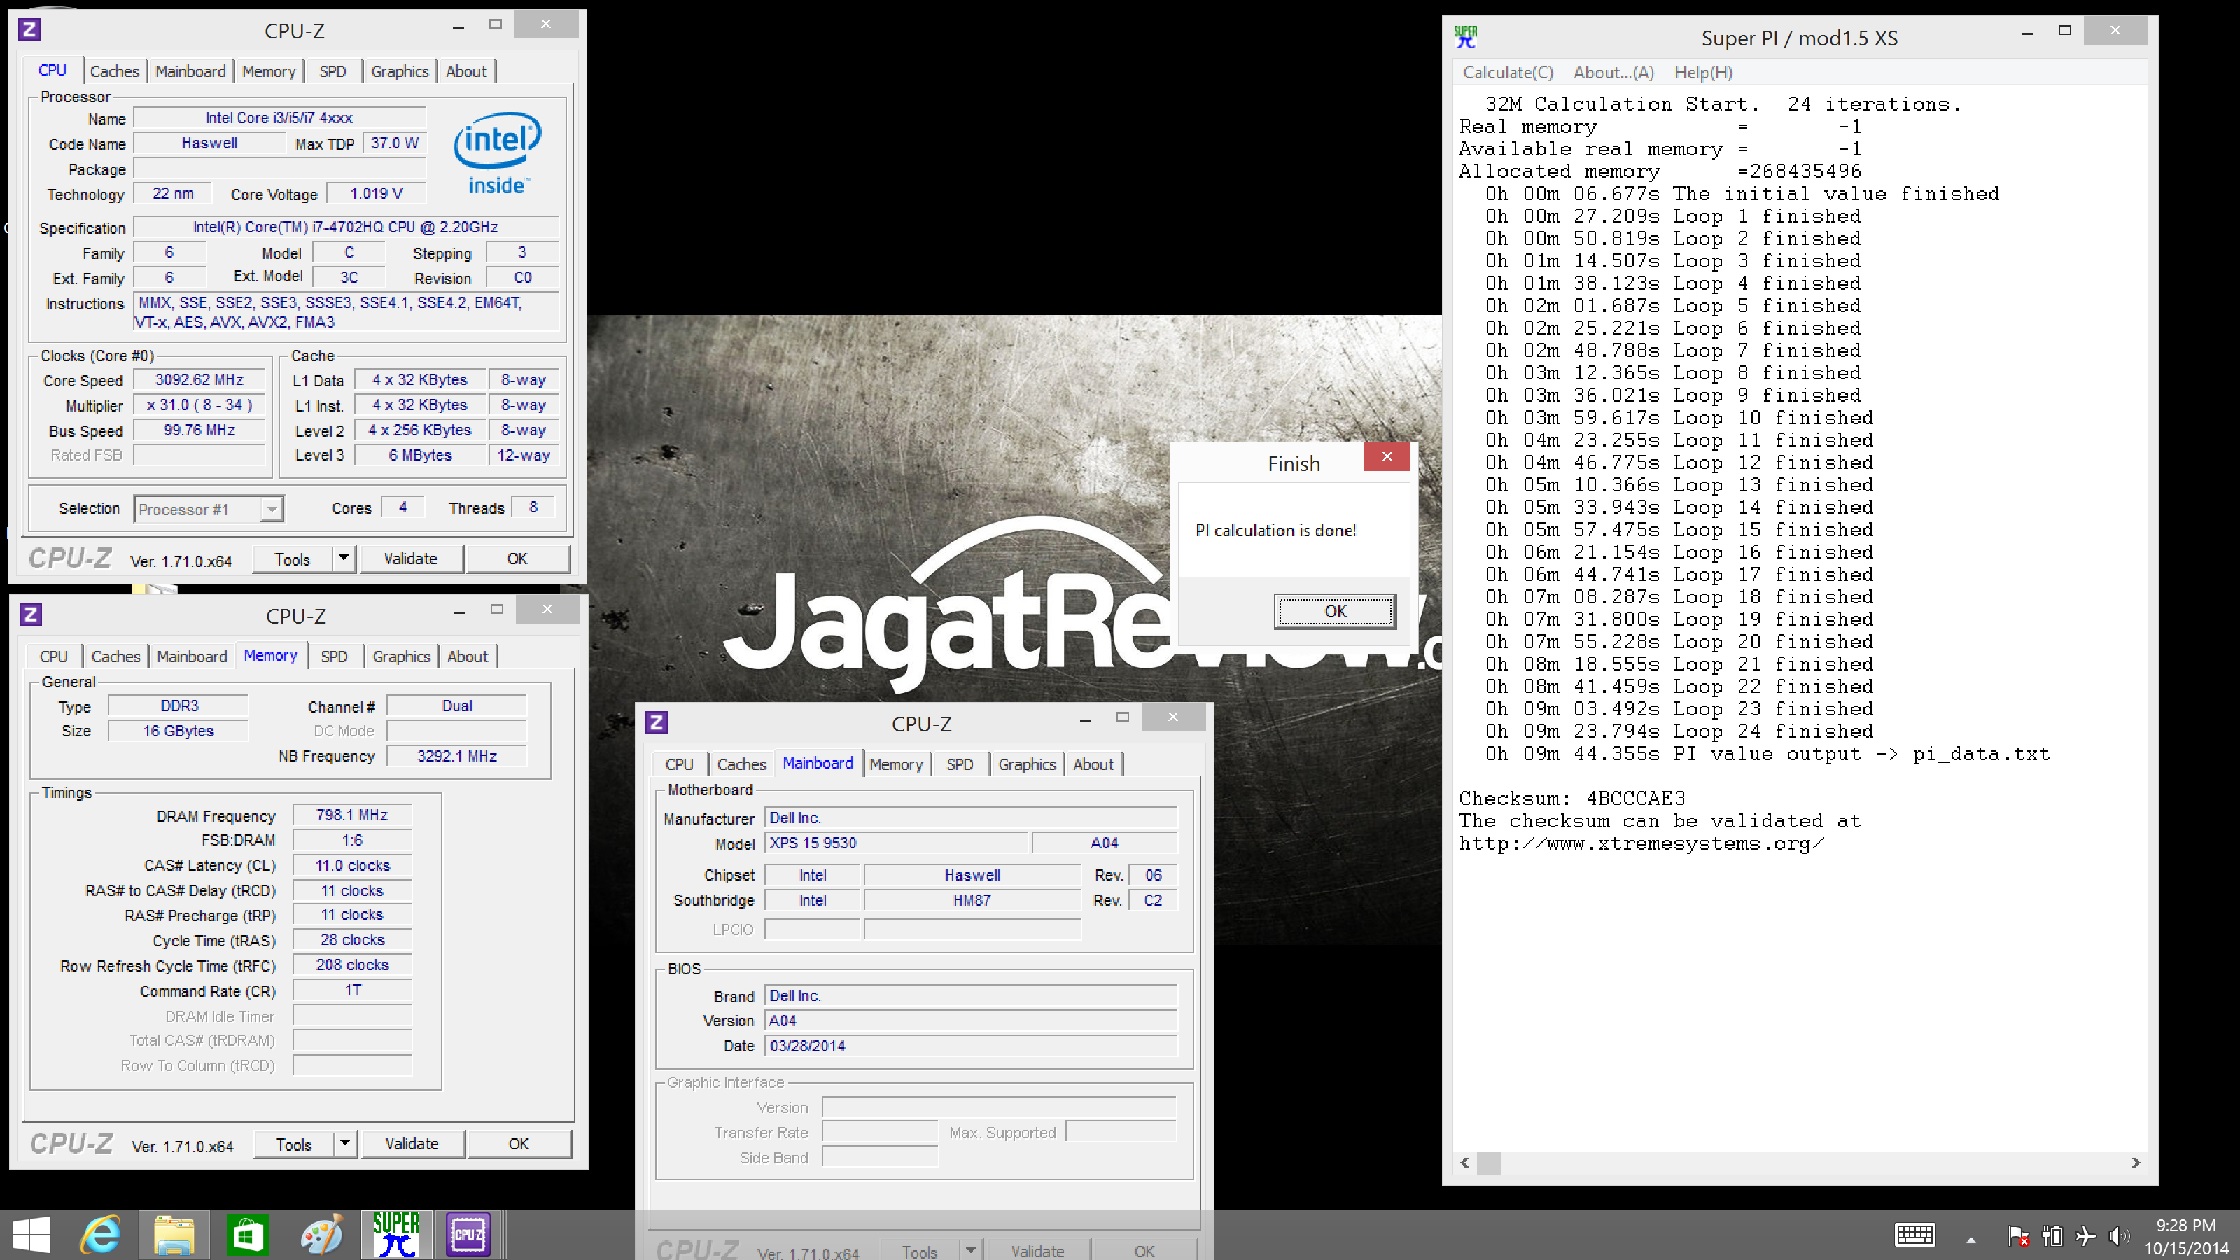Click Super PI title bar icon
Viewport: 2240px width, 1260px height.
(x=1466, y=37)
